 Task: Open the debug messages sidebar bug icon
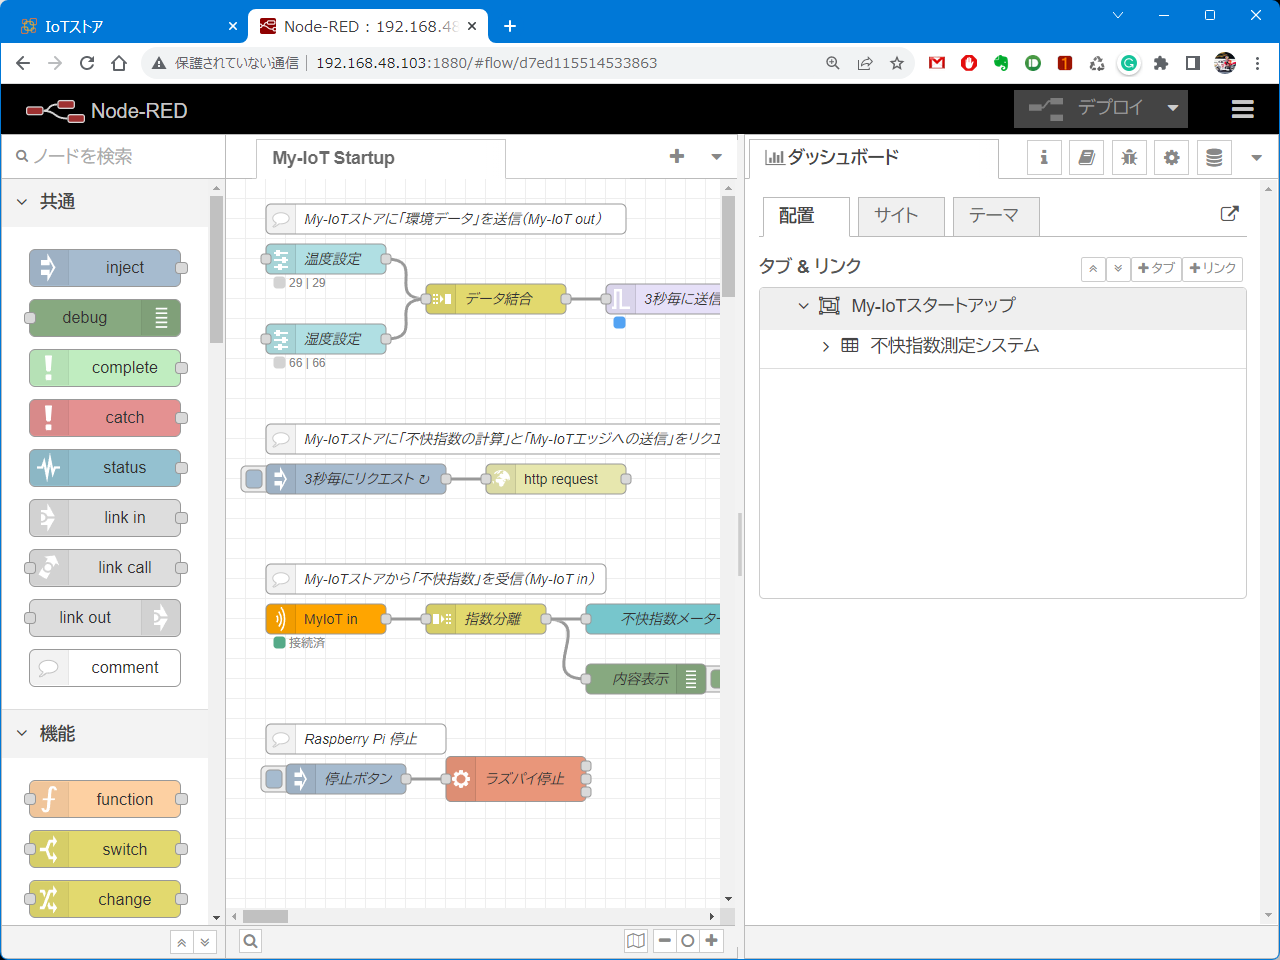1129,158
